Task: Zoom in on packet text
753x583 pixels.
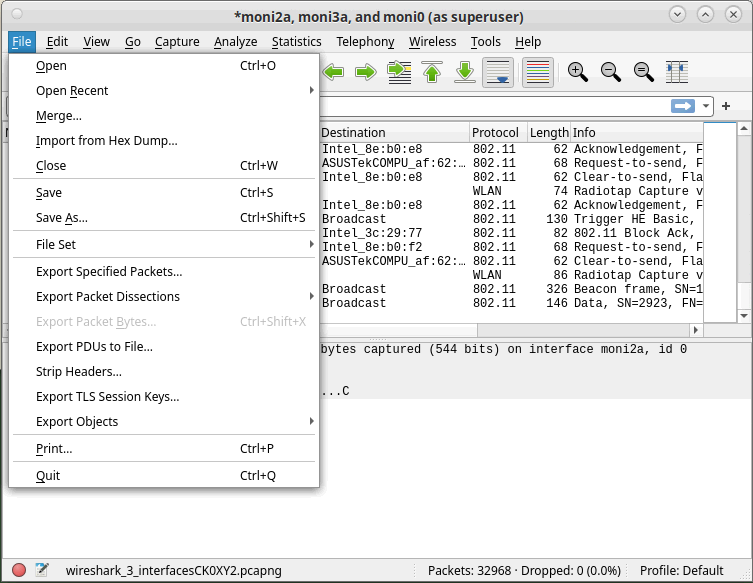Action: coord(578,73)
